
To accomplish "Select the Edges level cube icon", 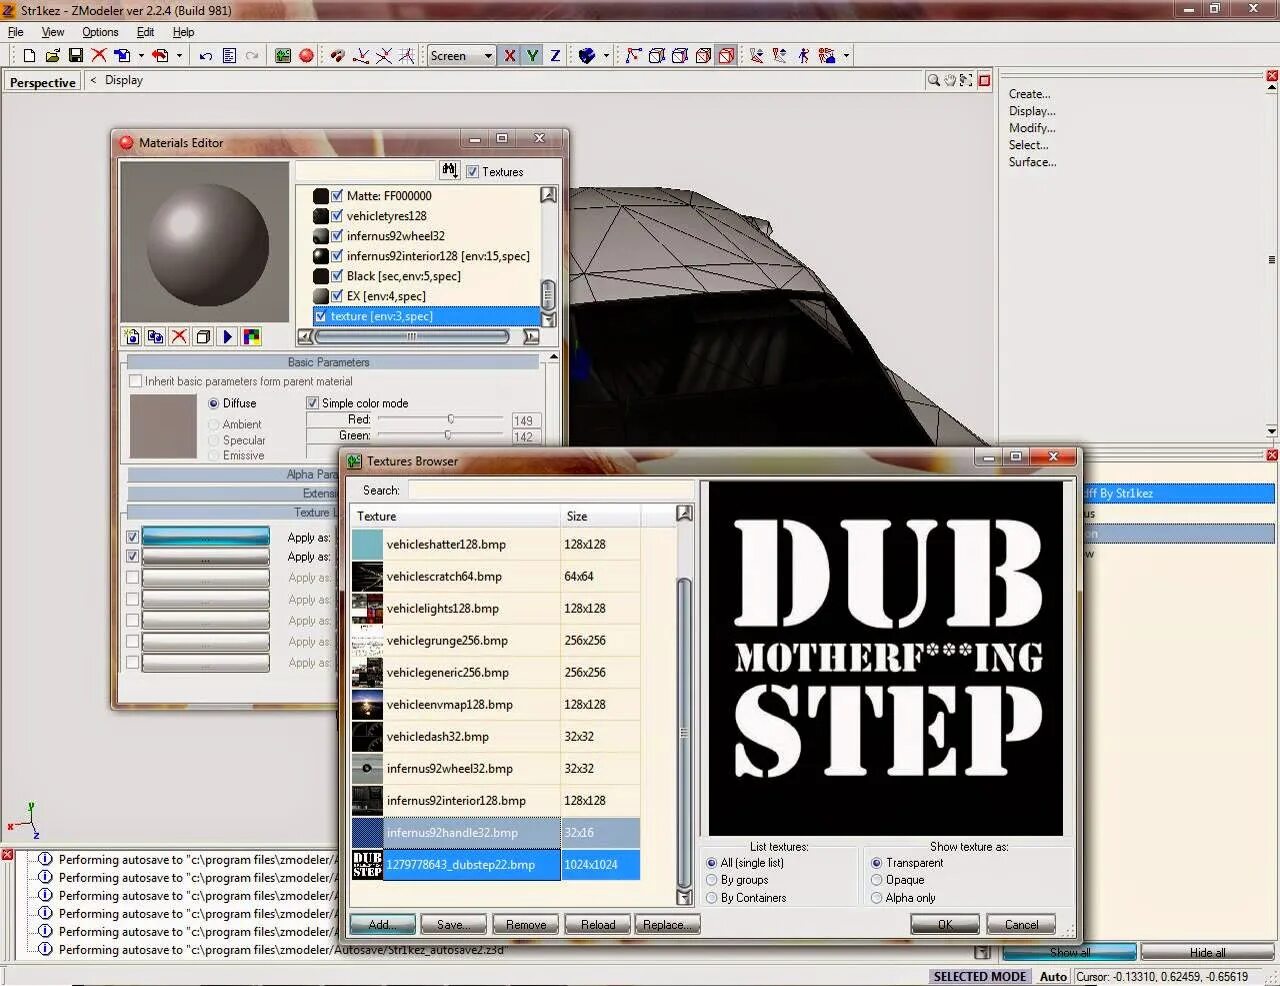I will coord(657,56).
